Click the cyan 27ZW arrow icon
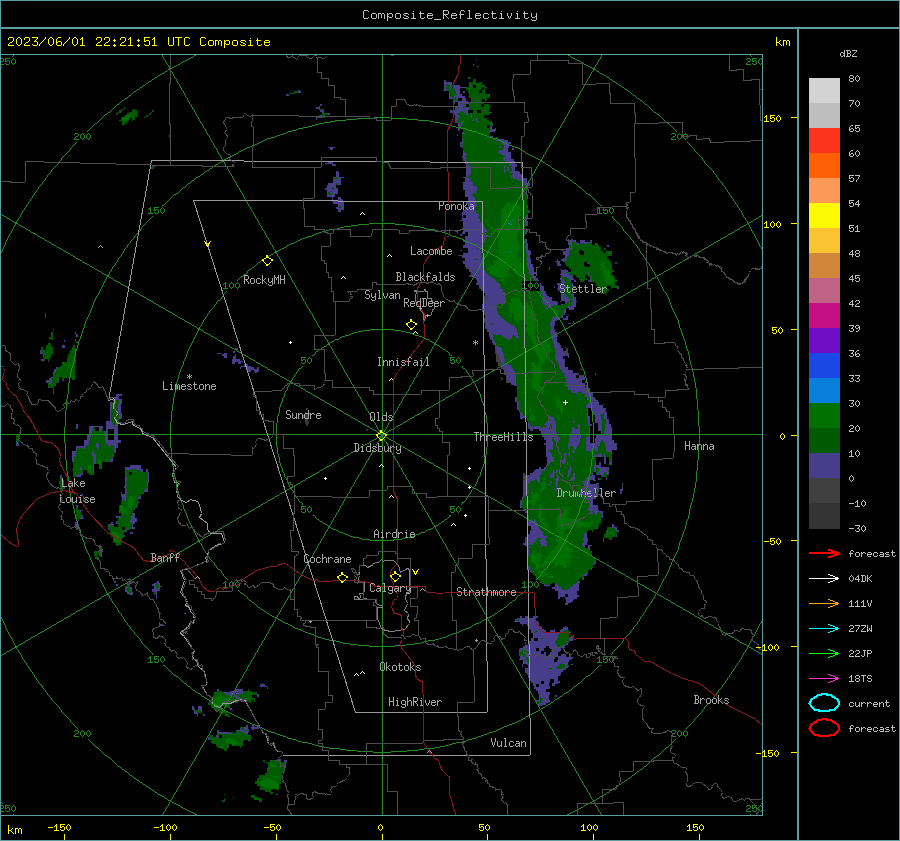The height and width of the screenshot is (841, 900). pyautogui.click(x=824, y=629)
